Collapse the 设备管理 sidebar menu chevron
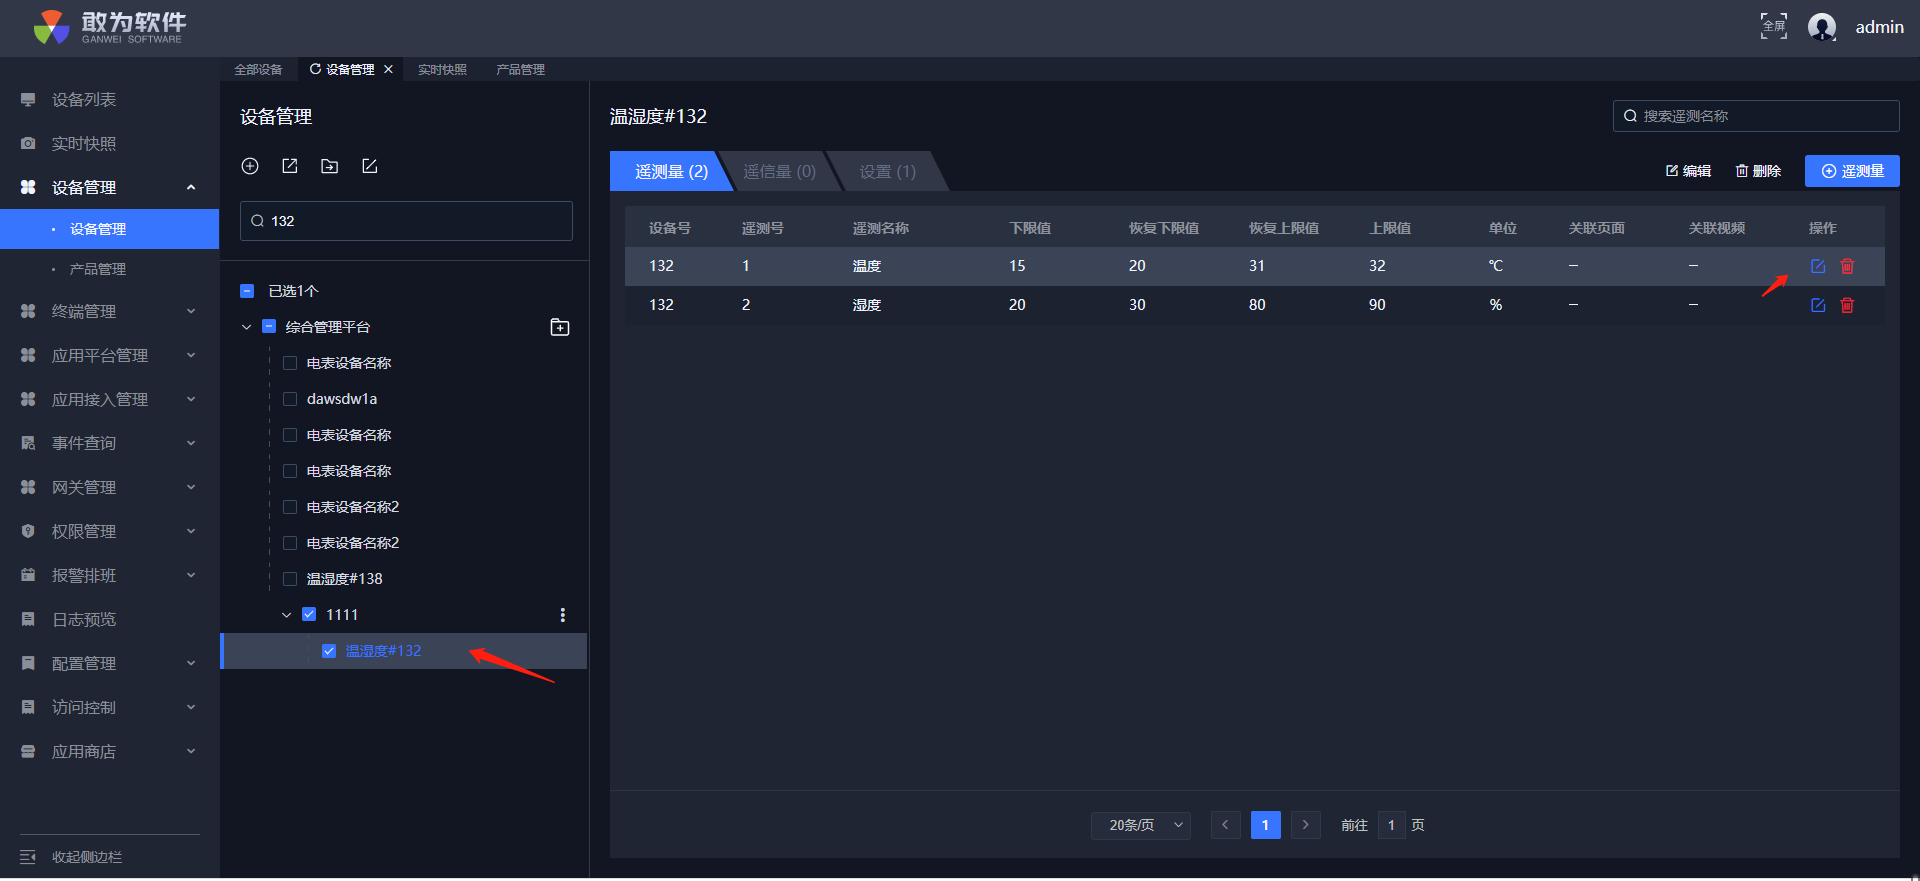The width and height of the screenshot is (1920, 881). tap(191, 187)
